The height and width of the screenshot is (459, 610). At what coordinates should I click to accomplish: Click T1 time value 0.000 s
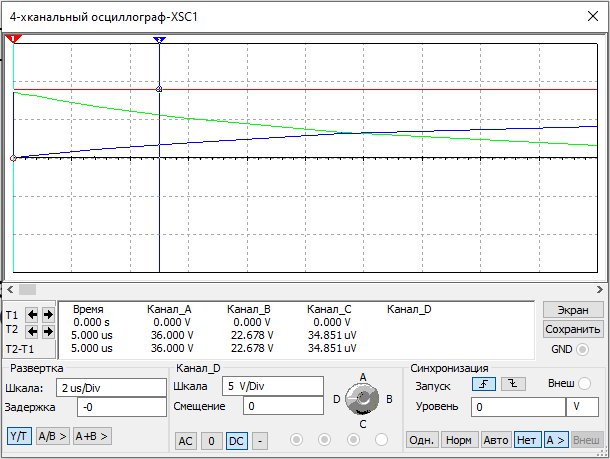tap(91, 322)
